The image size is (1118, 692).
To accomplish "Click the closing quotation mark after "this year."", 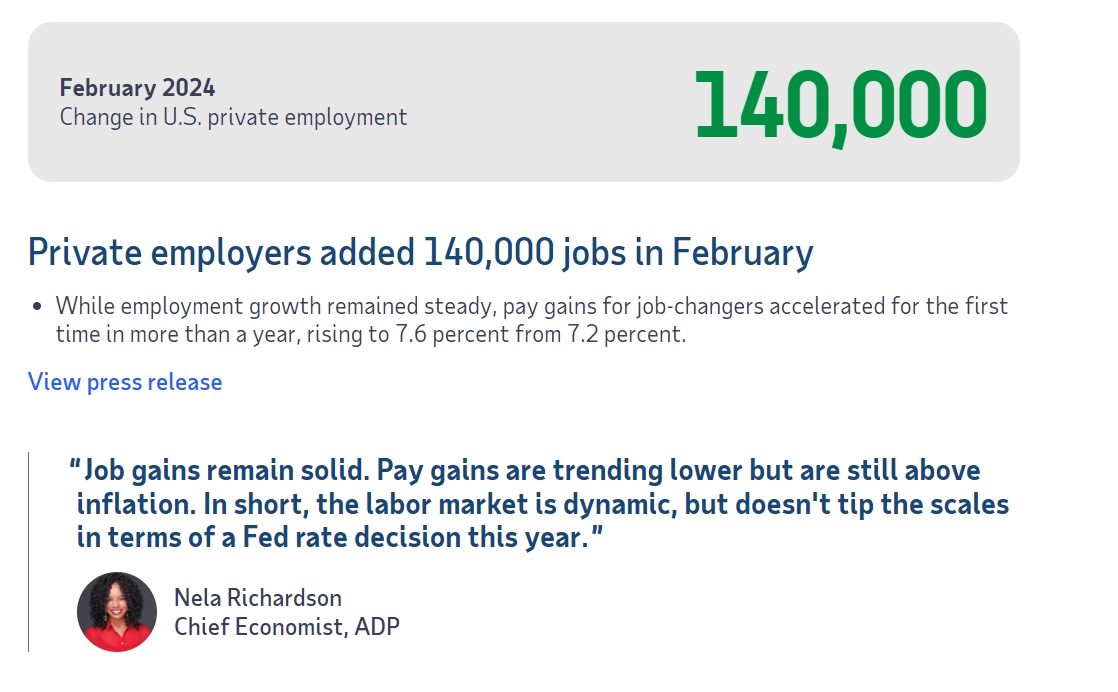I will (596, 537).
